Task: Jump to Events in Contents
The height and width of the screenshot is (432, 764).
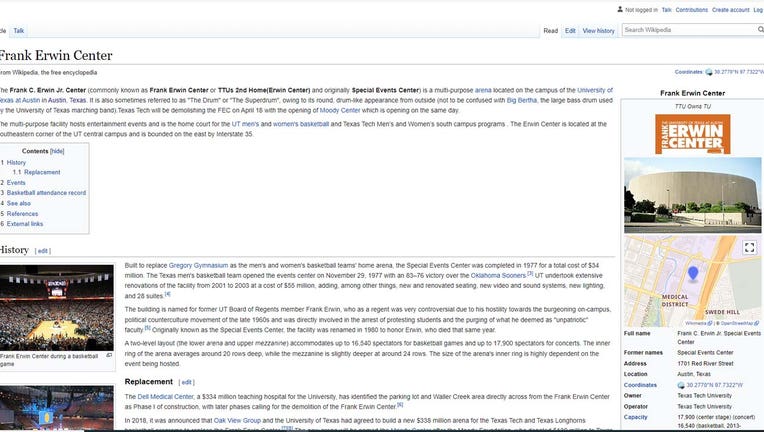Action: click(x=16, y=183)
